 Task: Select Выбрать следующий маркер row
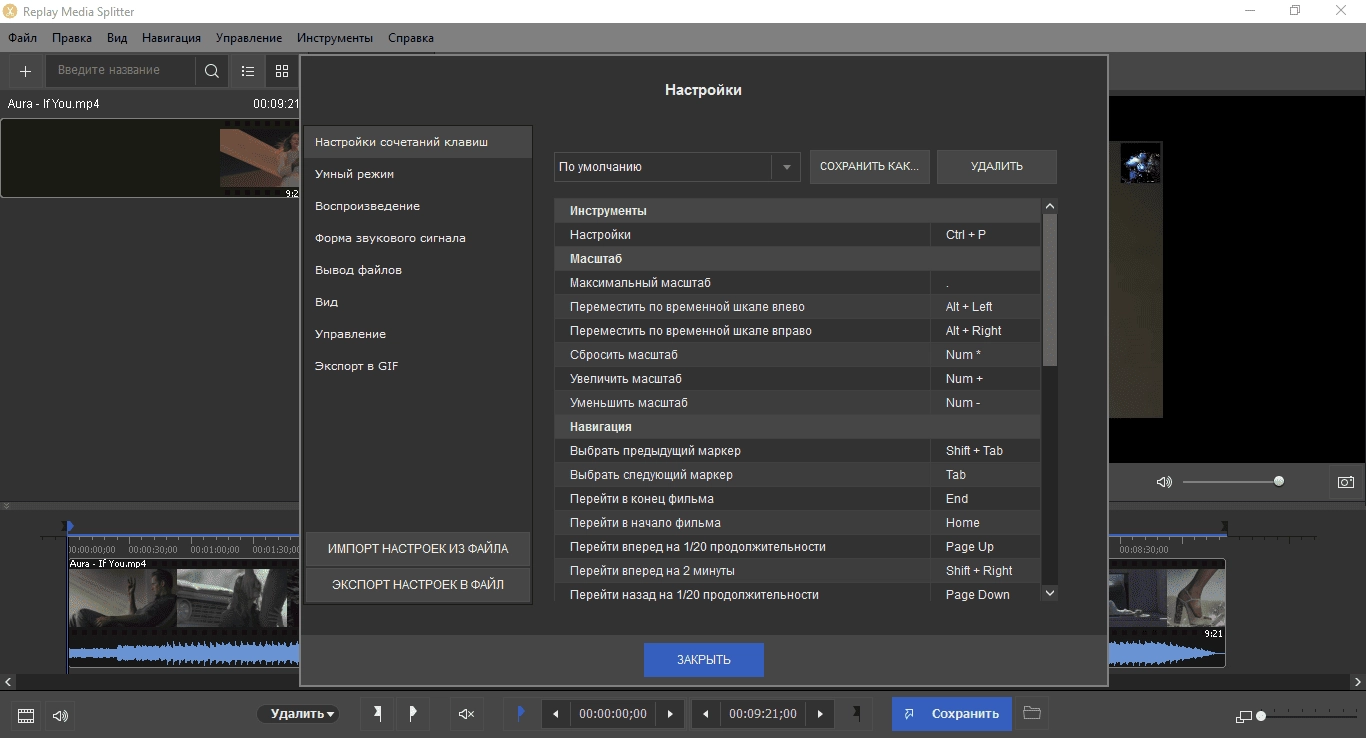(x=797, y=475)
